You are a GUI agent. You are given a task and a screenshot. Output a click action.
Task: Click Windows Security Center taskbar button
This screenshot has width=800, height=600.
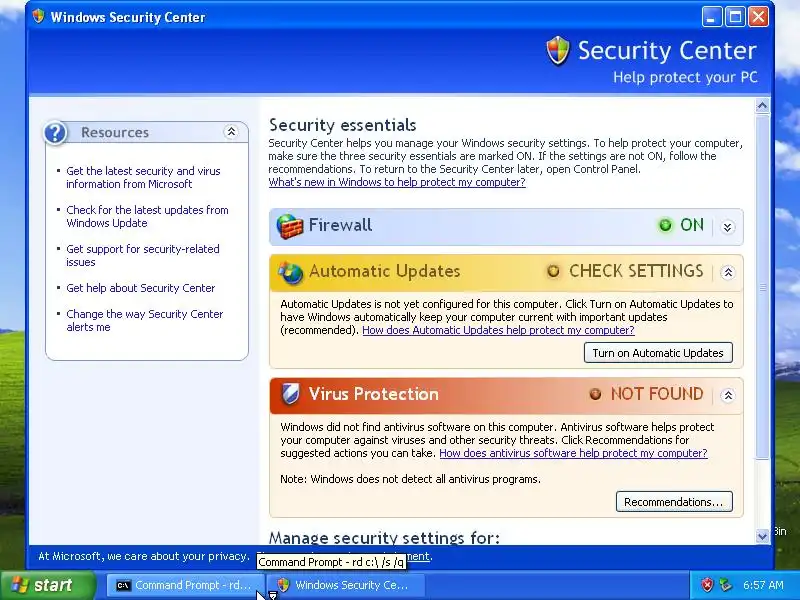[346, 585]
